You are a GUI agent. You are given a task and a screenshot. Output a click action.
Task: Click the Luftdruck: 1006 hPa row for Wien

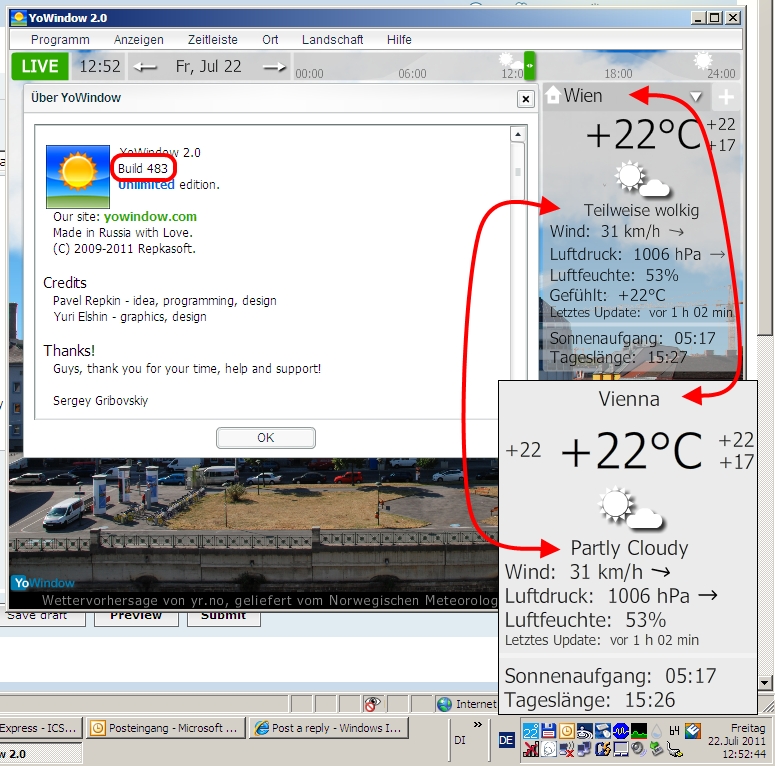click(638, 254)
